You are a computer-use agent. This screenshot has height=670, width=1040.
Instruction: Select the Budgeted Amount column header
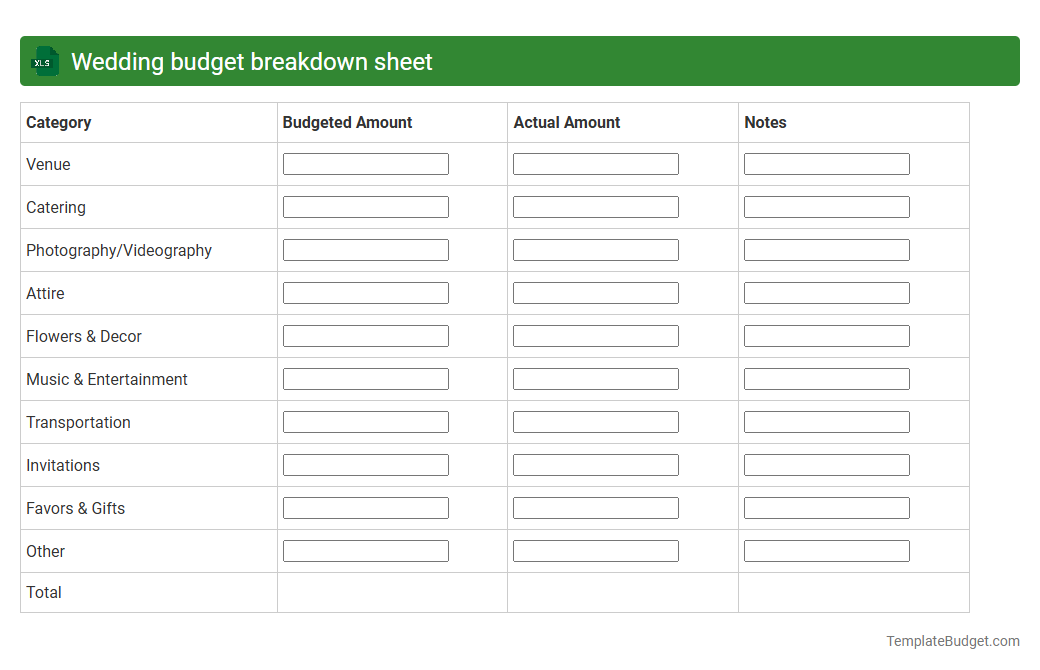pos(347,122)
